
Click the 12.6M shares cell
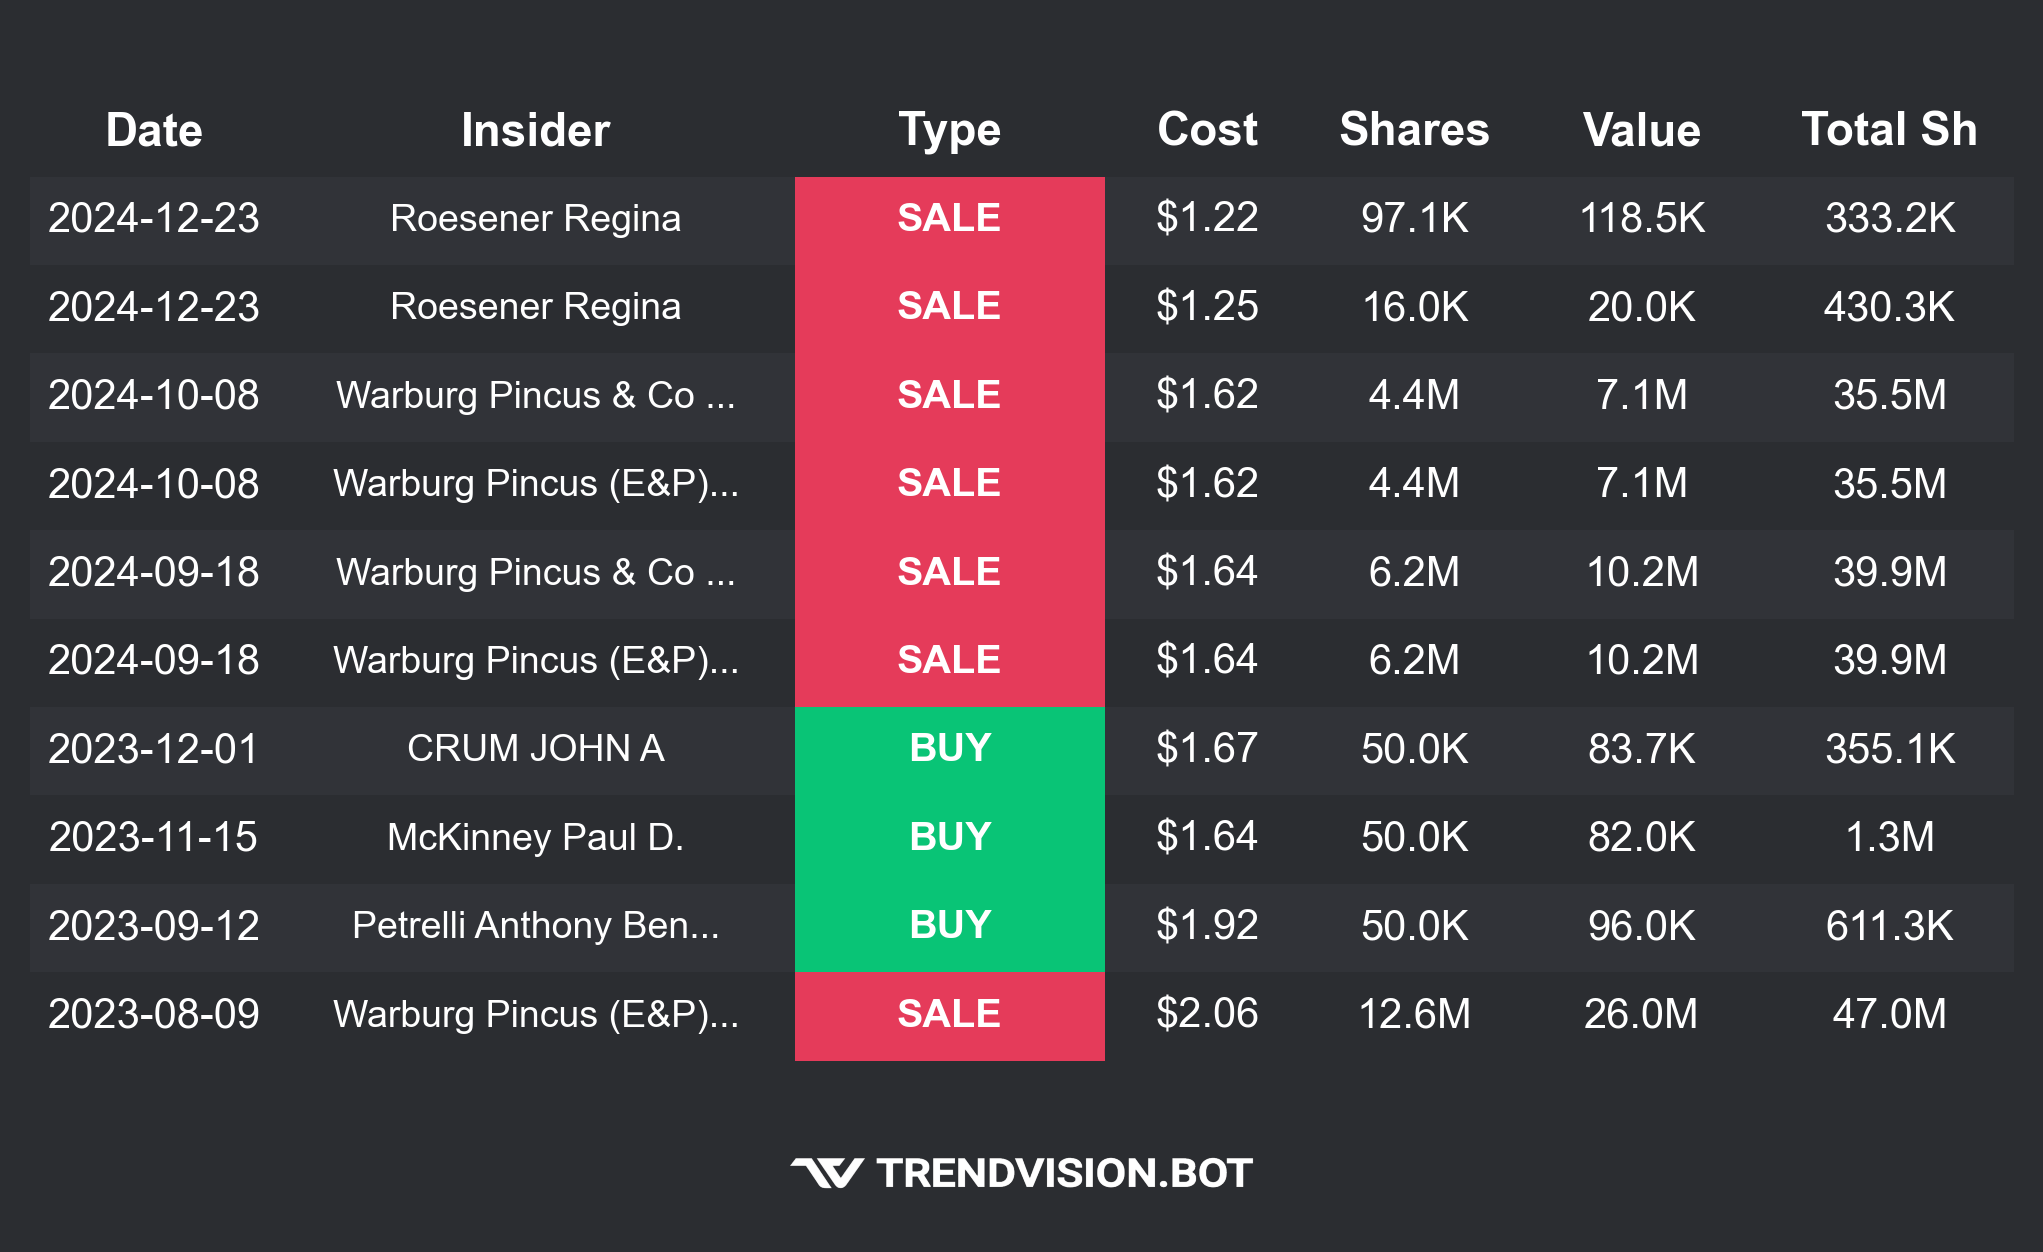[1414, 1014]
